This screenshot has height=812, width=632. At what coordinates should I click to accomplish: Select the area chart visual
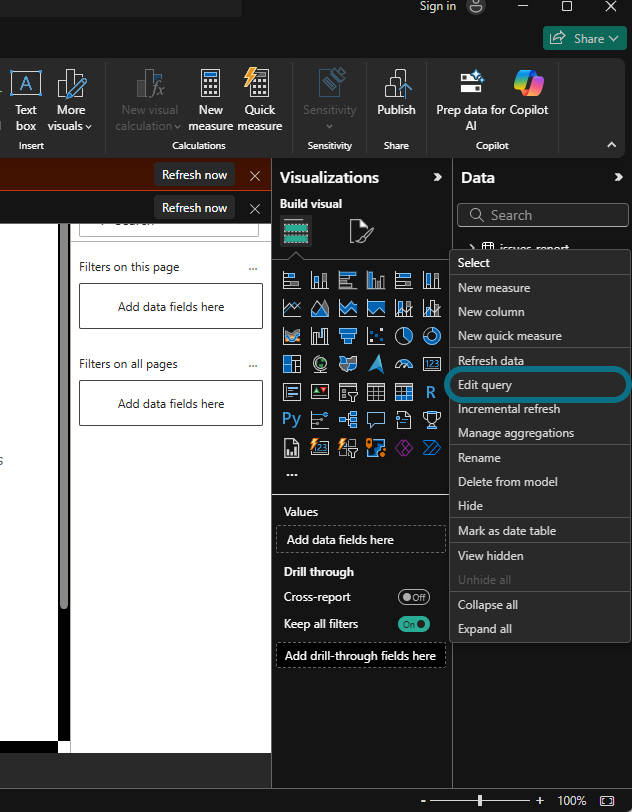(x=320, y=308)
